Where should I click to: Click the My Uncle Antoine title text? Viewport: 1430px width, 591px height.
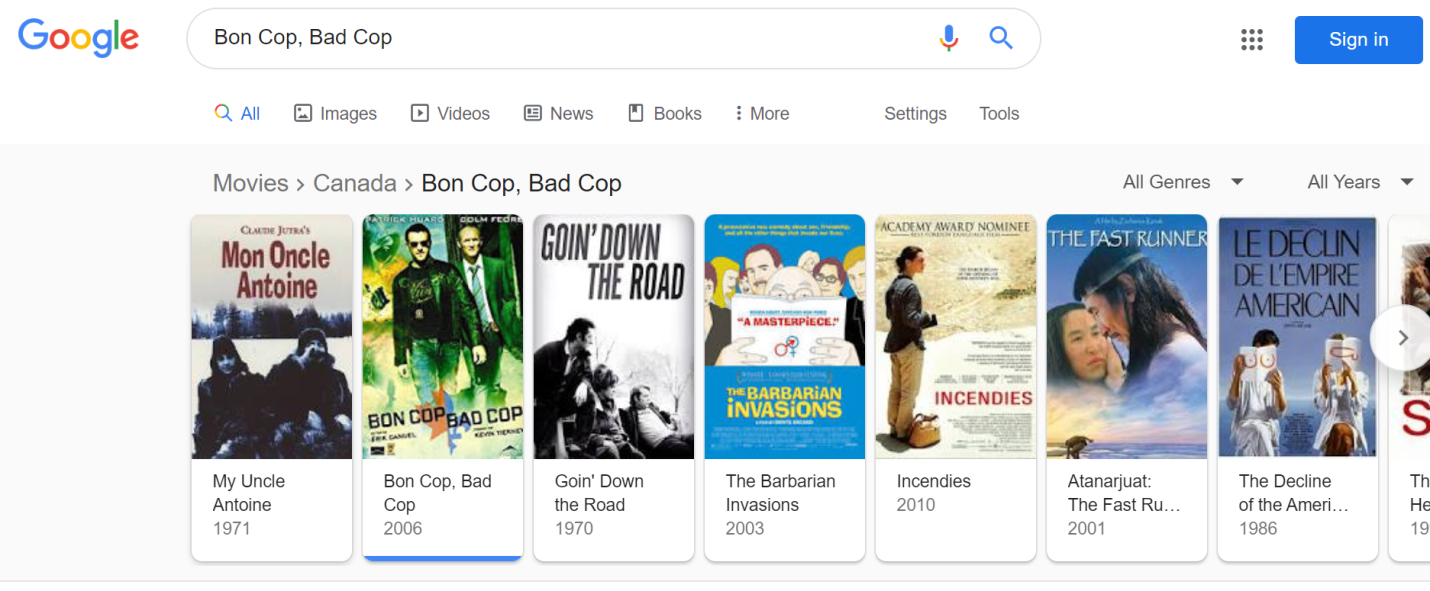point(249,493)
